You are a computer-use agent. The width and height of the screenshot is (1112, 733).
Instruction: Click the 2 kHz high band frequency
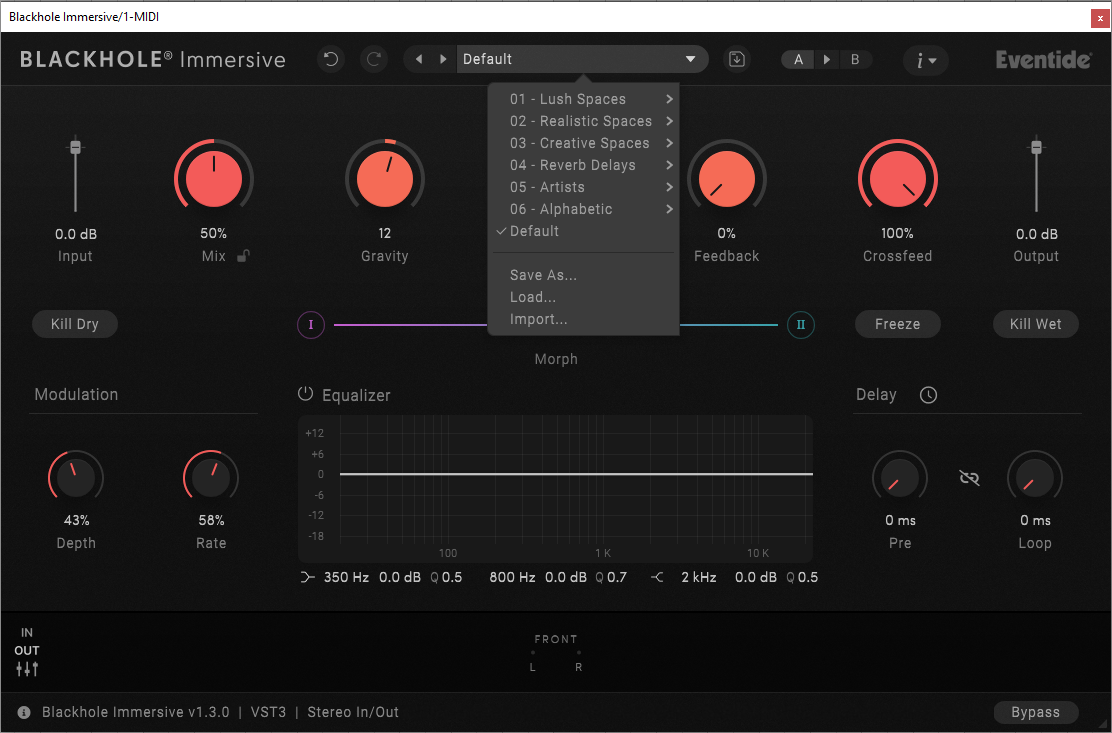699,578
